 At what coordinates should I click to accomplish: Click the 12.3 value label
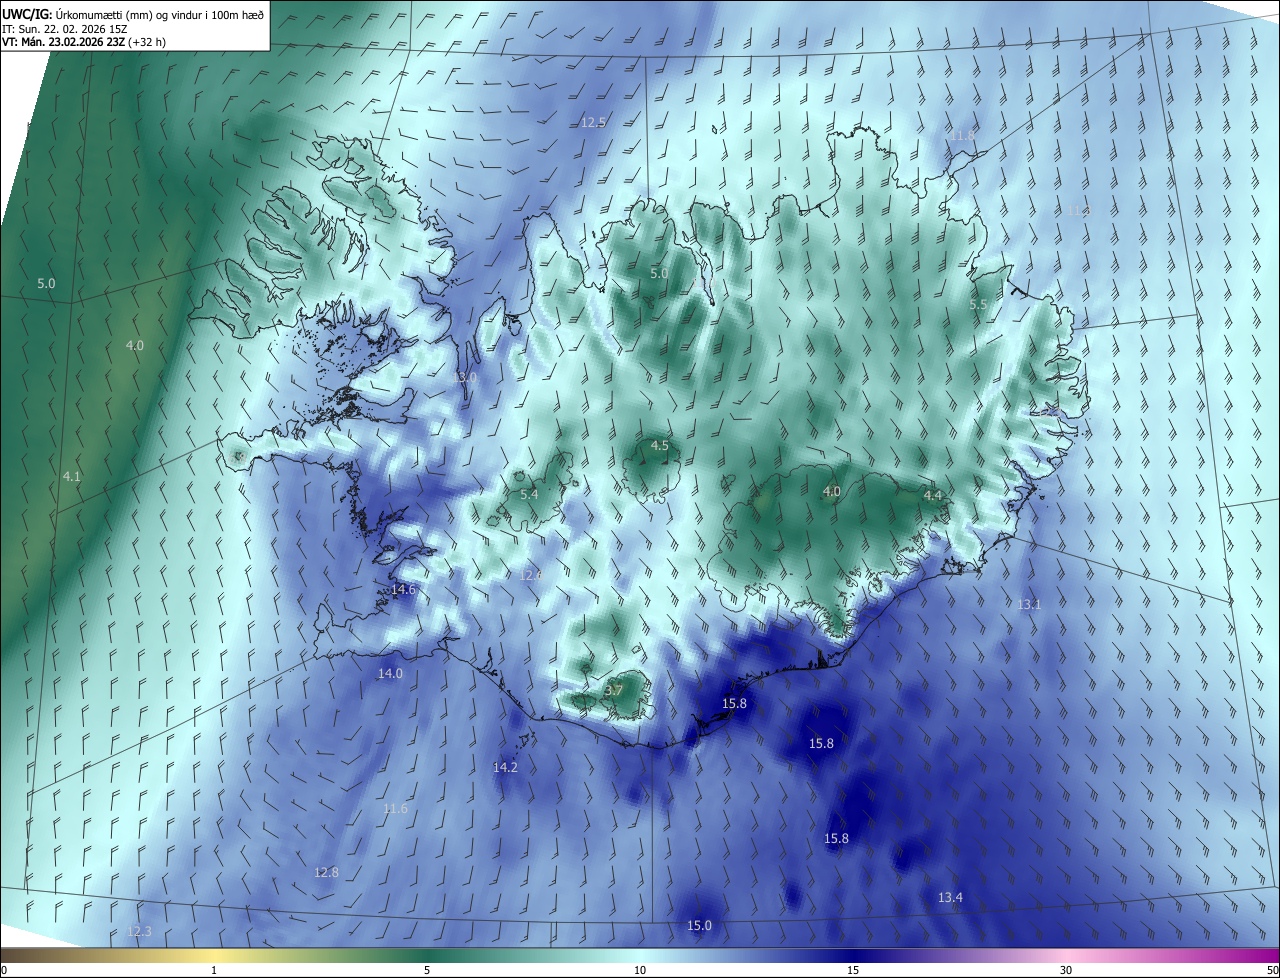[x=139, y=932]
